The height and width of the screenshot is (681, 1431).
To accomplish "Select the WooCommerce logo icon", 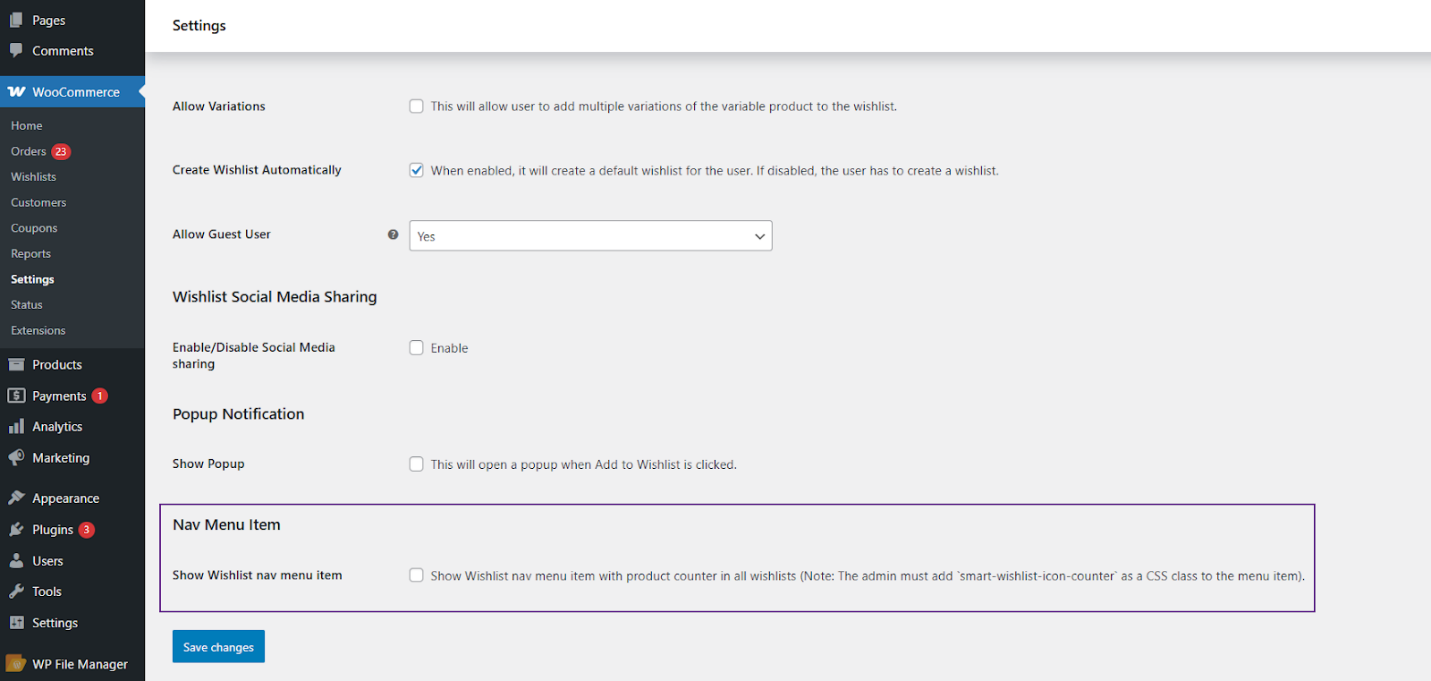I will coord(16,91).
